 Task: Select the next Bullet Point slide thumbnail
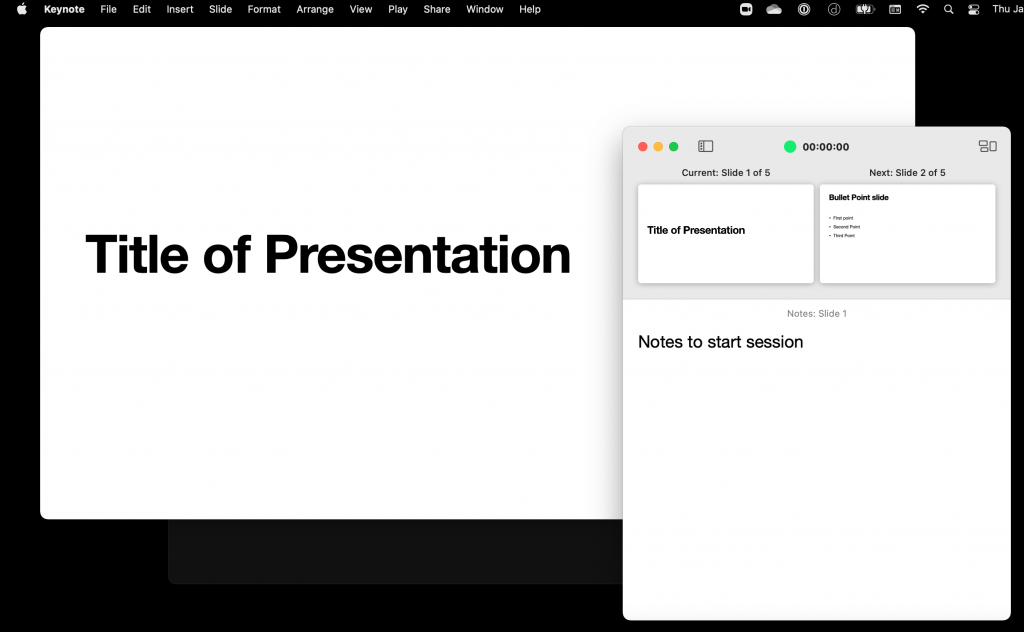tap(907, 233)
